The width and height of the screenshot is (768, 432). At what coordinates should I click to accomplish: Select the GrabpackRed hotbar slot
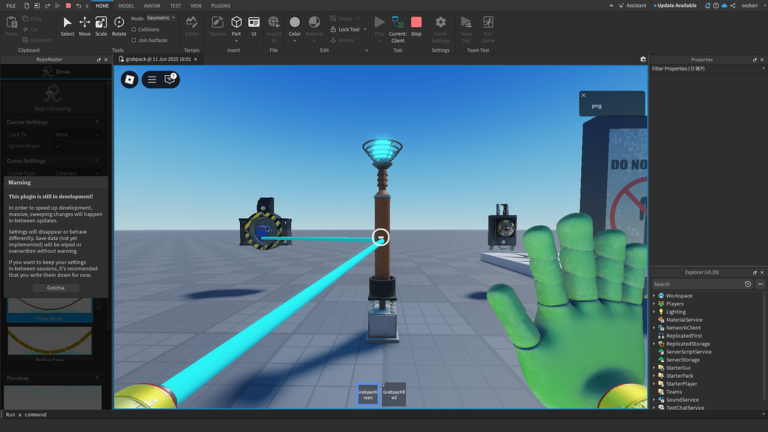[394, 395]
